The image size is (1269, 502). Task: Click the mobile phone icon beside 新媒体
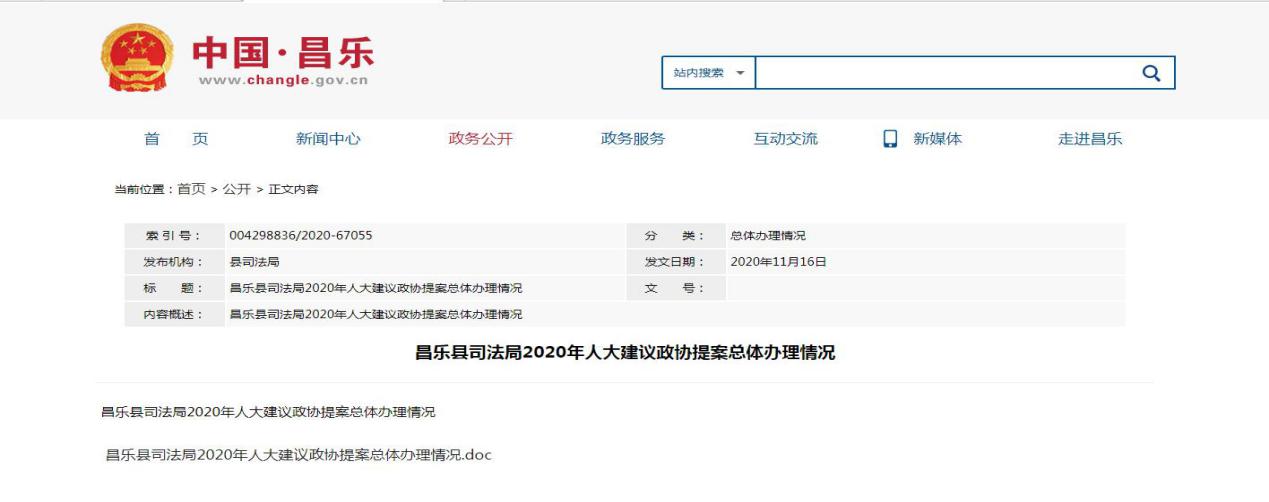tap(890, 139)
